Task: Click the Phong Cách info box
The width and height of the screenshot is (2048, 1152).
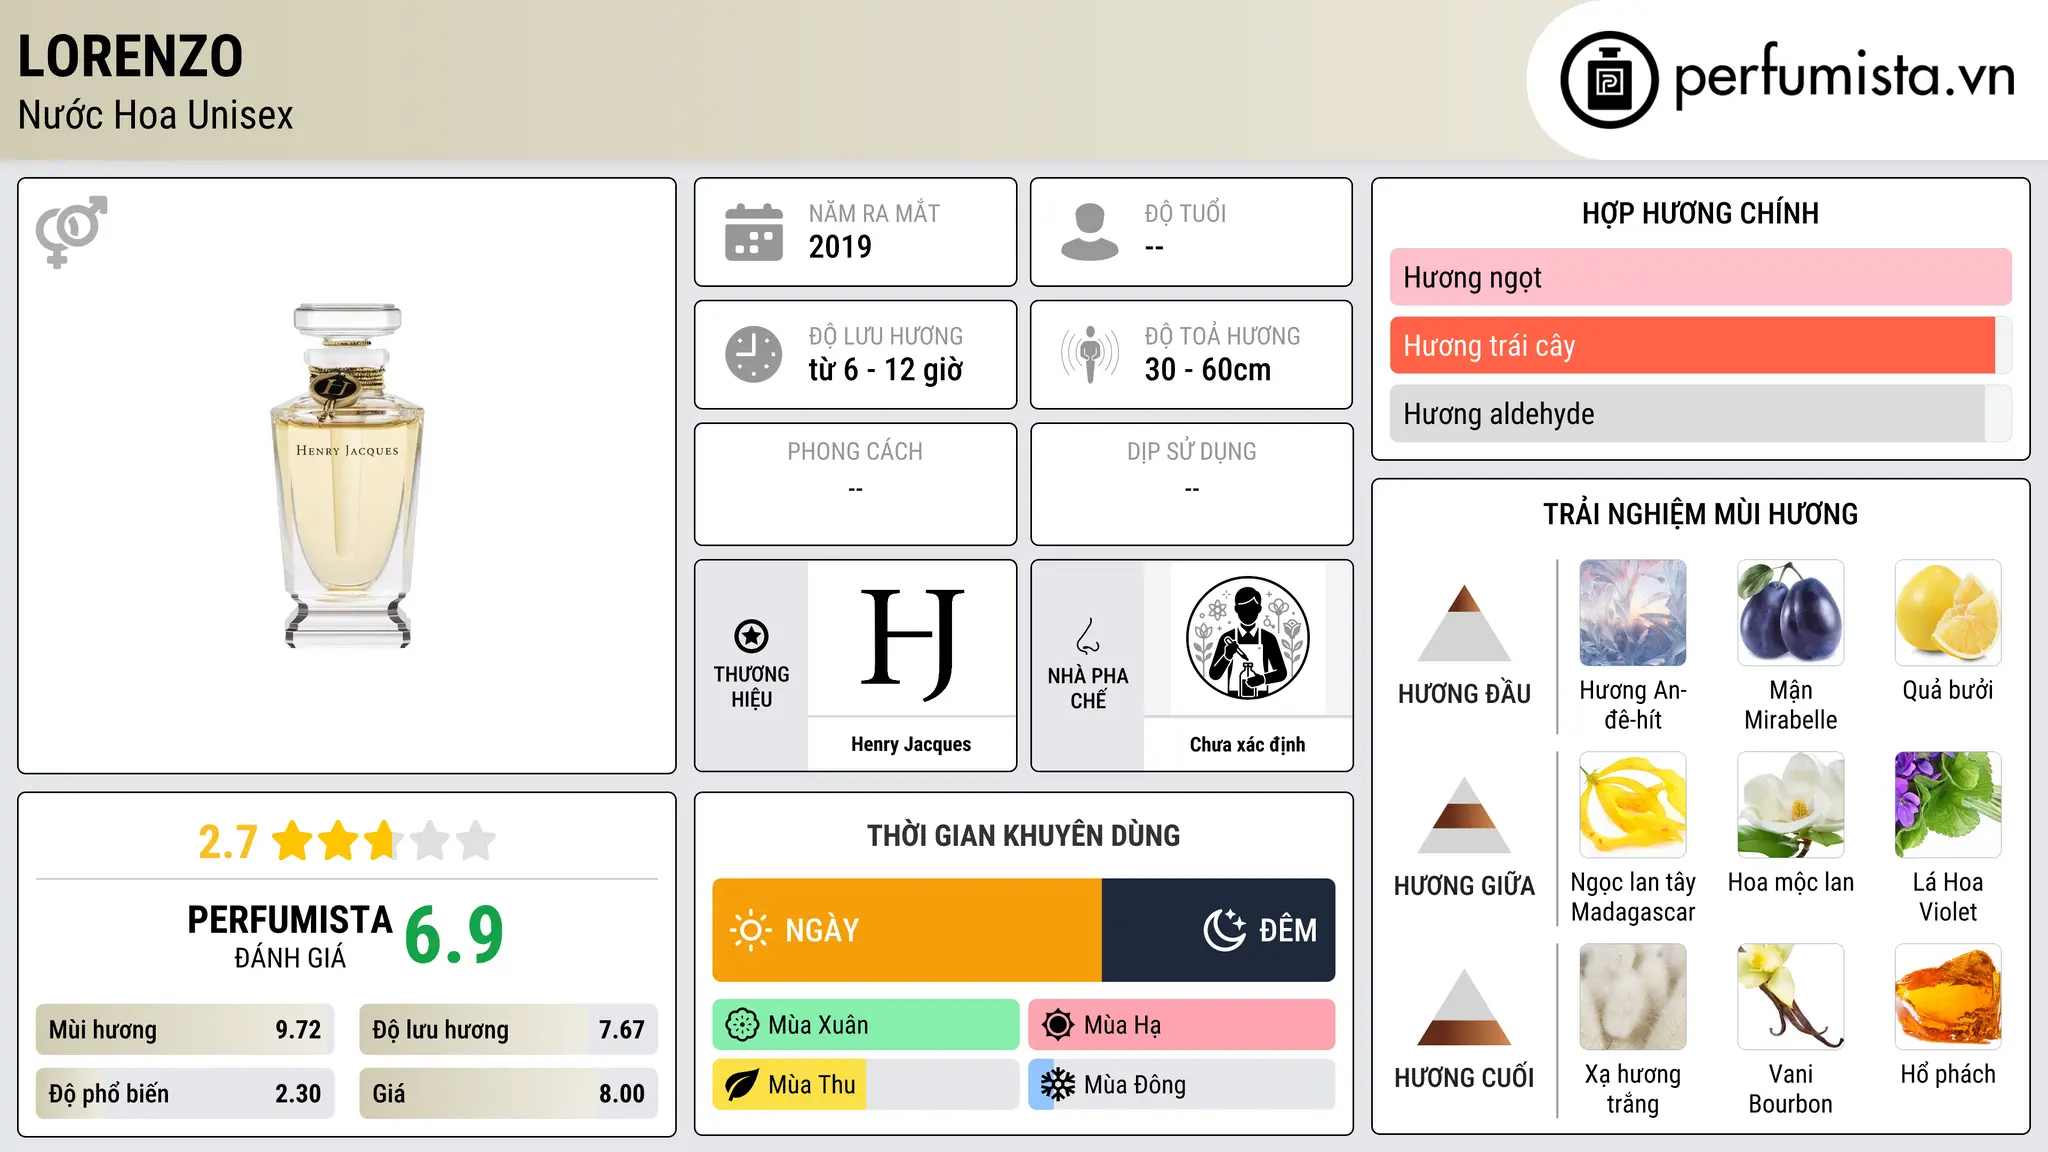Action: click(x=855, y=484)
